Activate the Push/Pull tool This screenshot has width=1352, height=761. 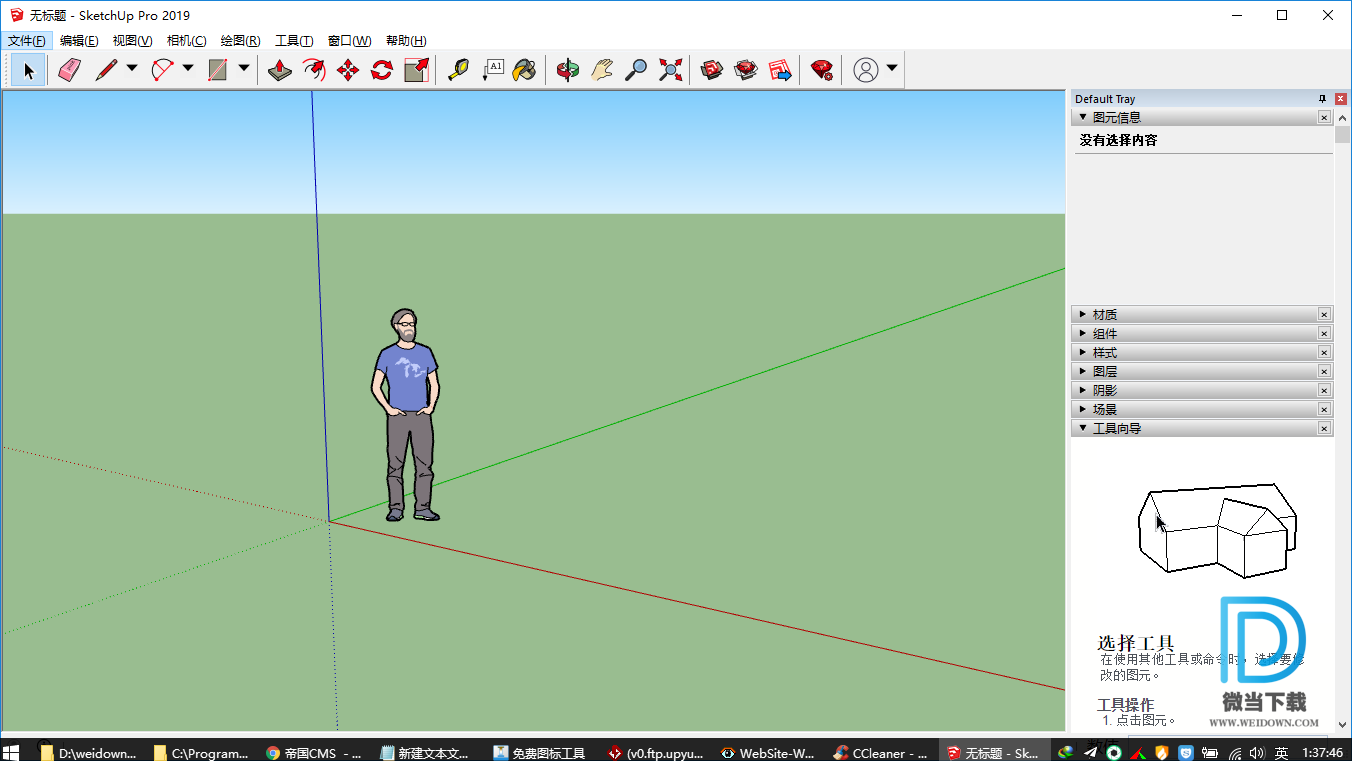280,70
